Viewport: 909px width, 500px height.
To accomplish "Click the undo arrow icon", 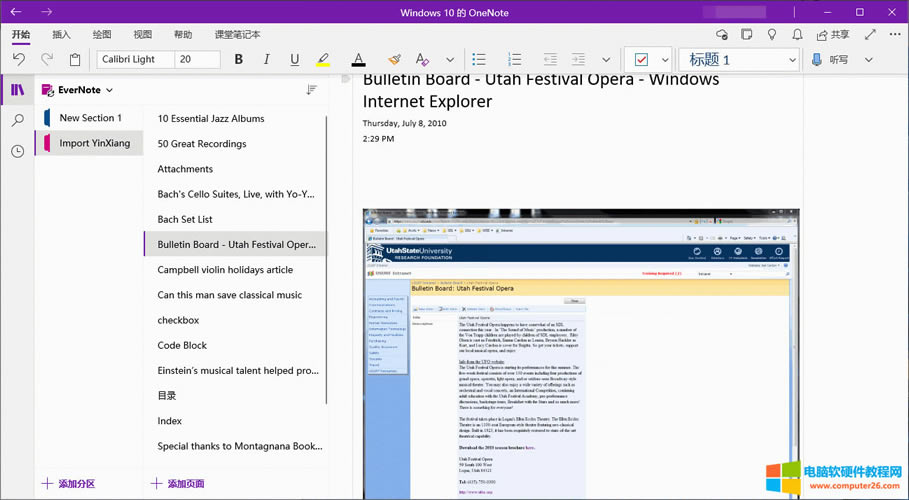I will 19,60.
